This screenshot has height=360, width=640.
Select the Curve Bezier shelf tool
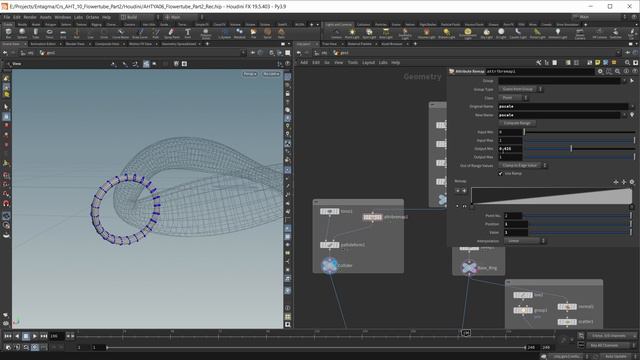(x=120, y=33)
